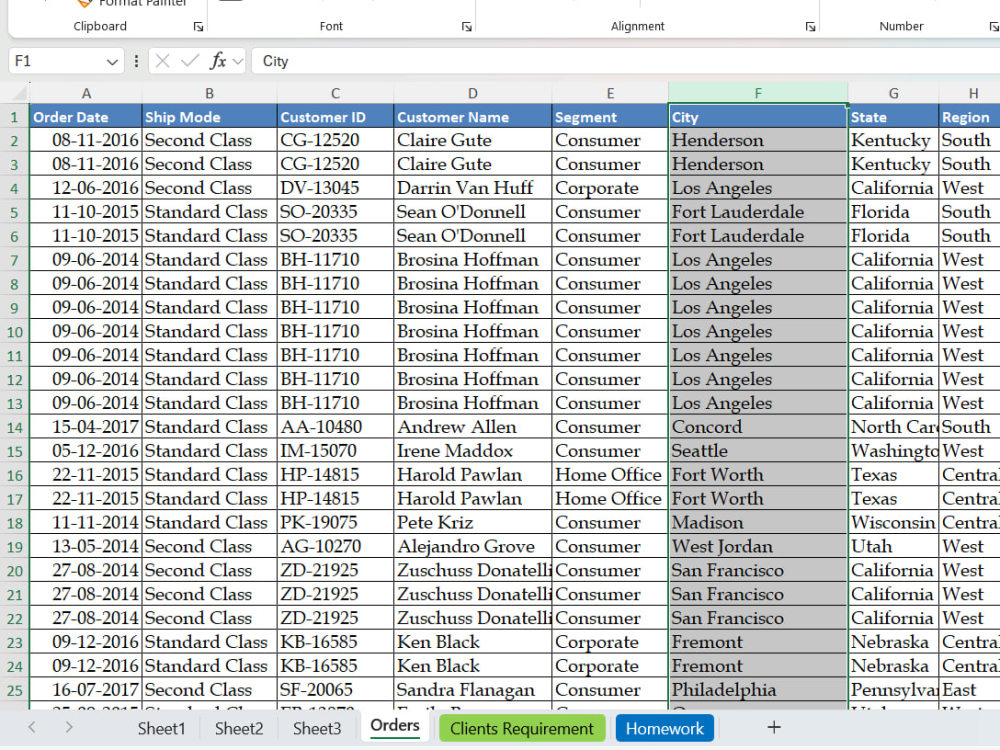The image size is (1000, 750).
Task: Select cell with Andrew Allen
Action: pos(473,427)
